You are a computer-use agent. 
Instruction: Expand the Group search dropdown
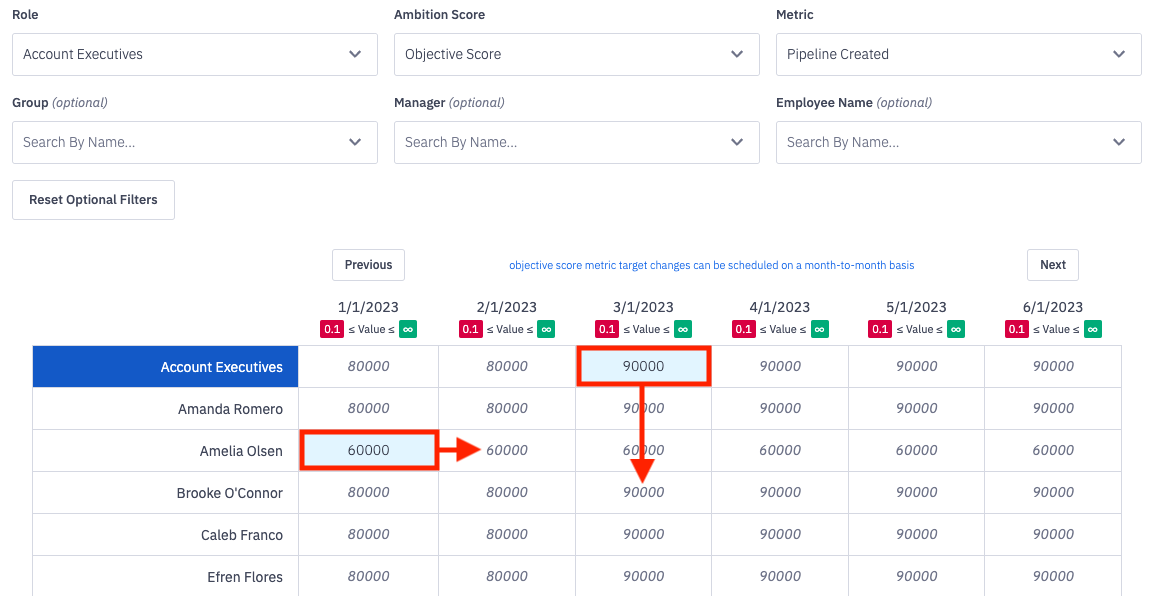coord(195,142)
